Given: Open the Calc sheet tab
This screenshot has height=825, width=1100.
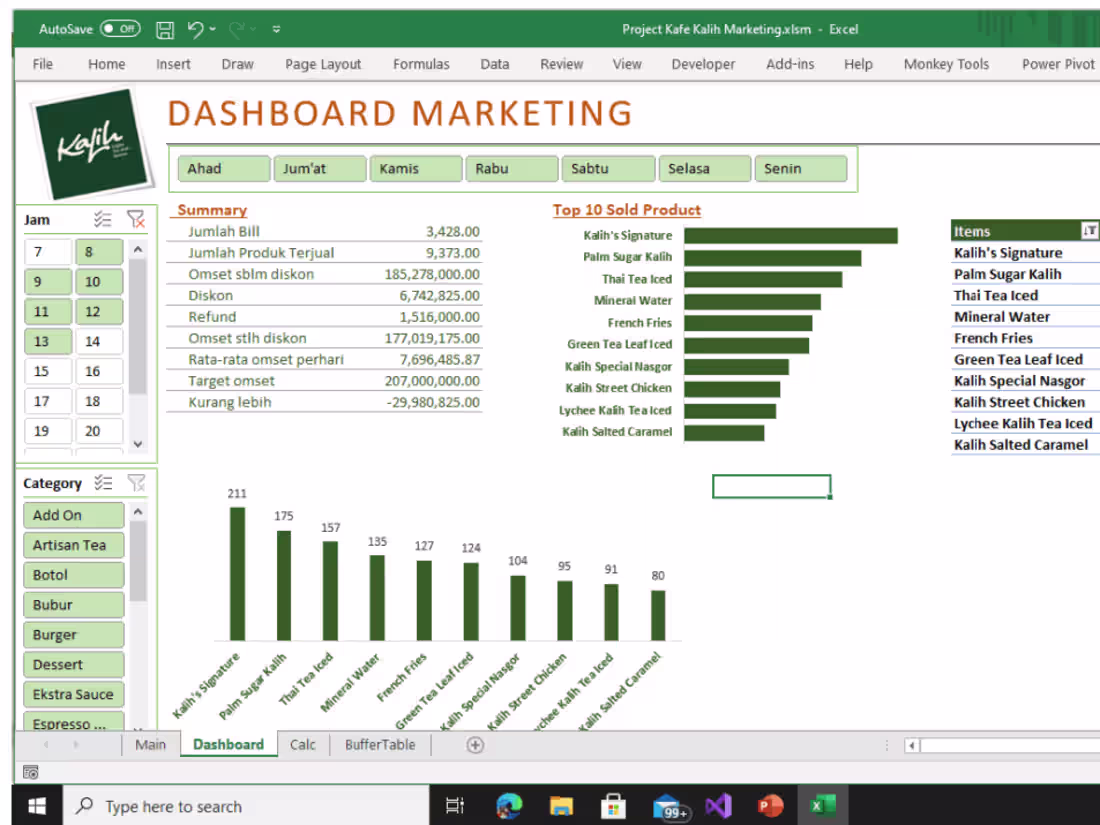Looking at the screenshot, I should [x=302, y=744].
